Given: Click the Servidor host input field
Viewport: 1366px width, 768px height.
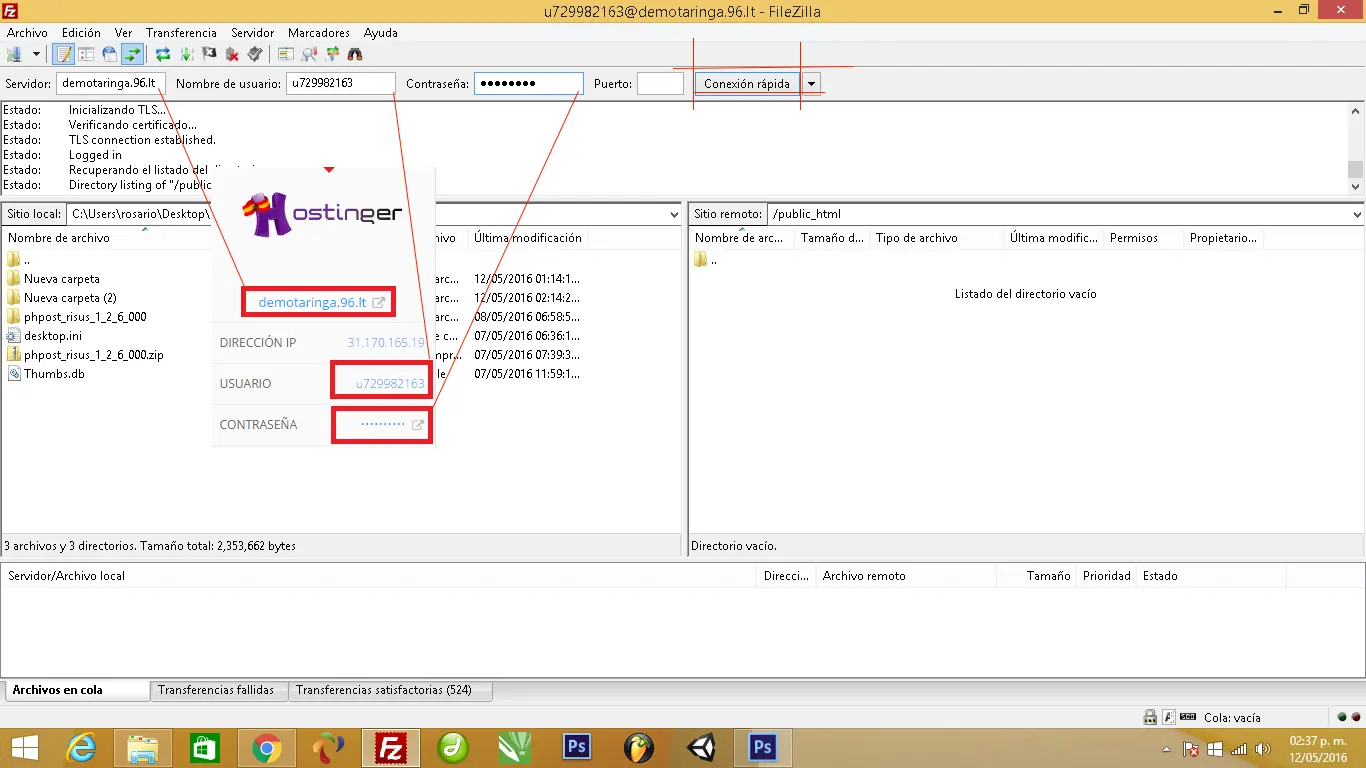Looking at the screenshot, I should click(111, 84).
